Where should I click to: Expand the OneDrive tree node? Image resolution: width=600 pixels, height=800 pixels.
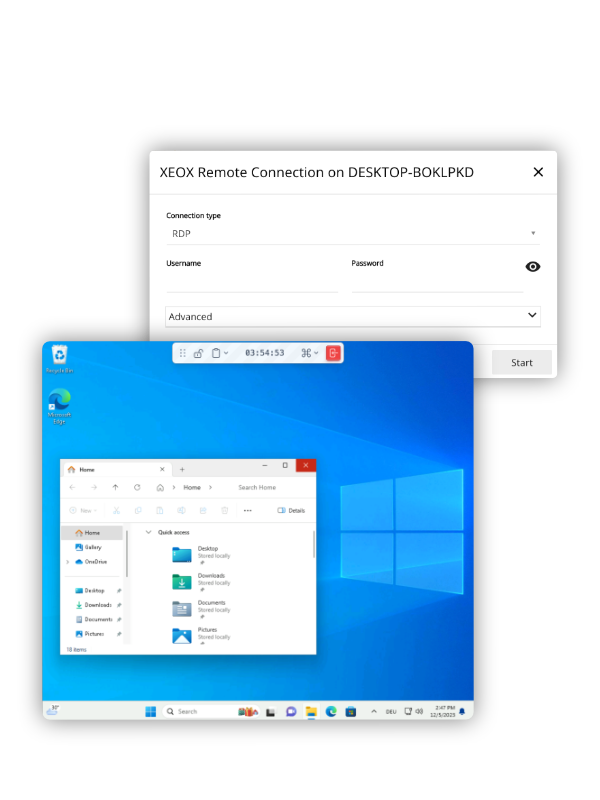tap(67, 562)
